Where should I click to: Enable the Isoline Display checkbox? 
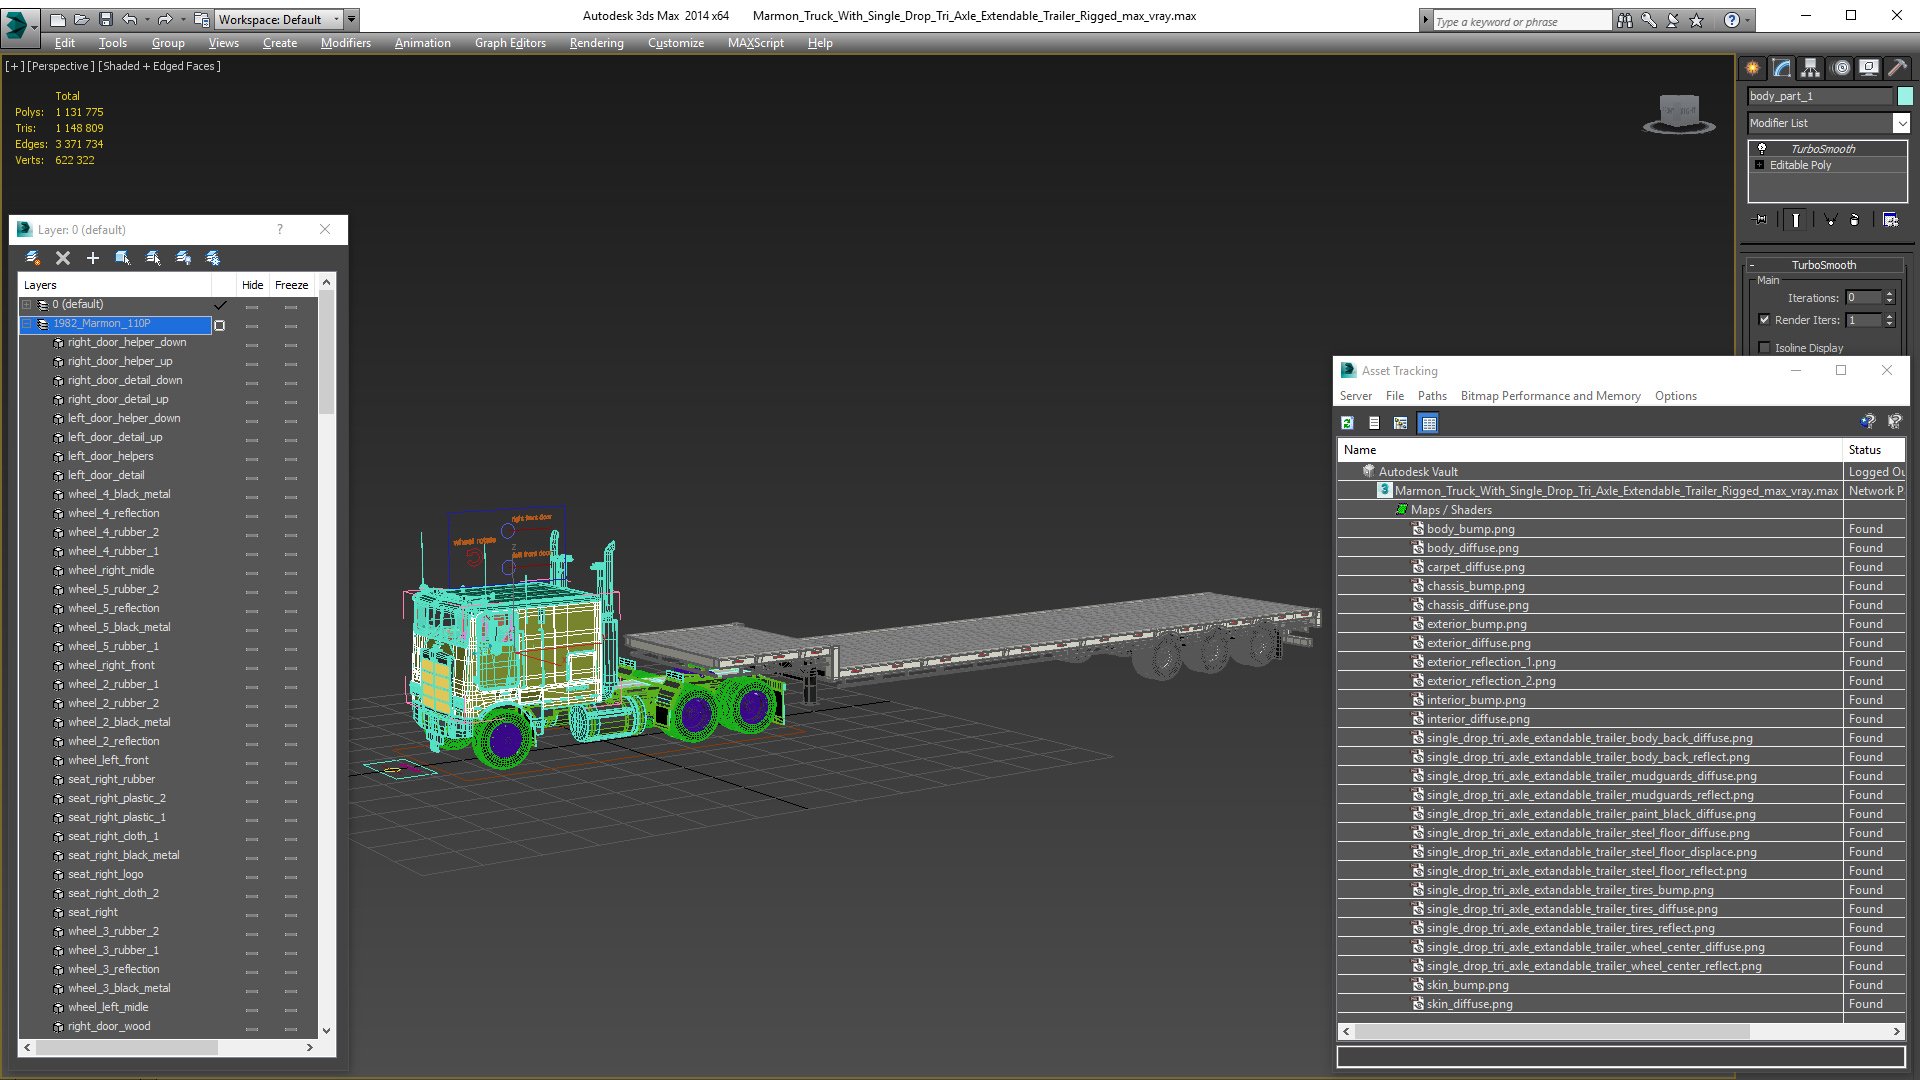(x=1764, y=348)
